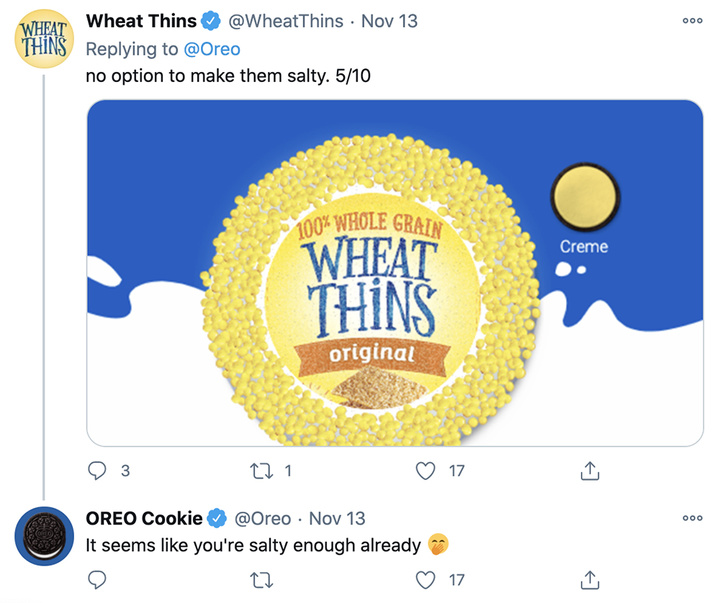Click reply icon on Wheat Thins tweet
The image size is (720, 603).
(98, 470)
